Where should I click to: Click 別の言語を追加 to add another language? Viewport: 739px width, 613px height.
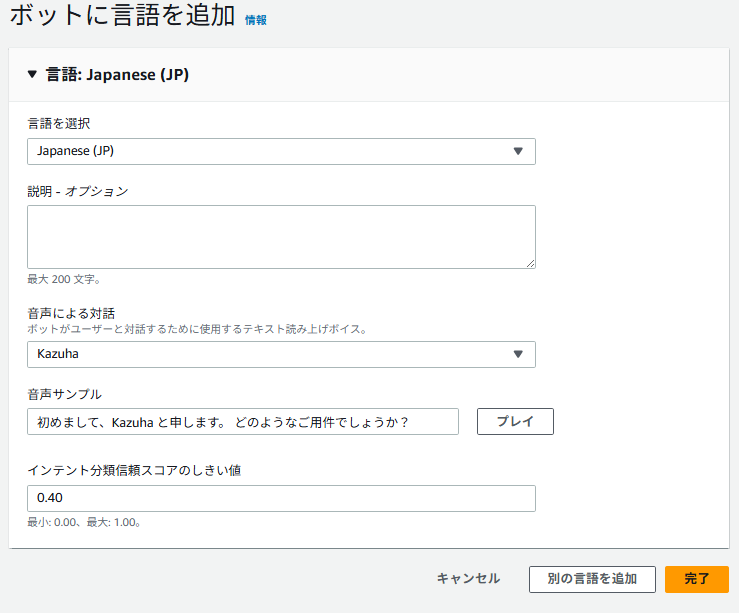pyautogui.click(x=592, y=579)
